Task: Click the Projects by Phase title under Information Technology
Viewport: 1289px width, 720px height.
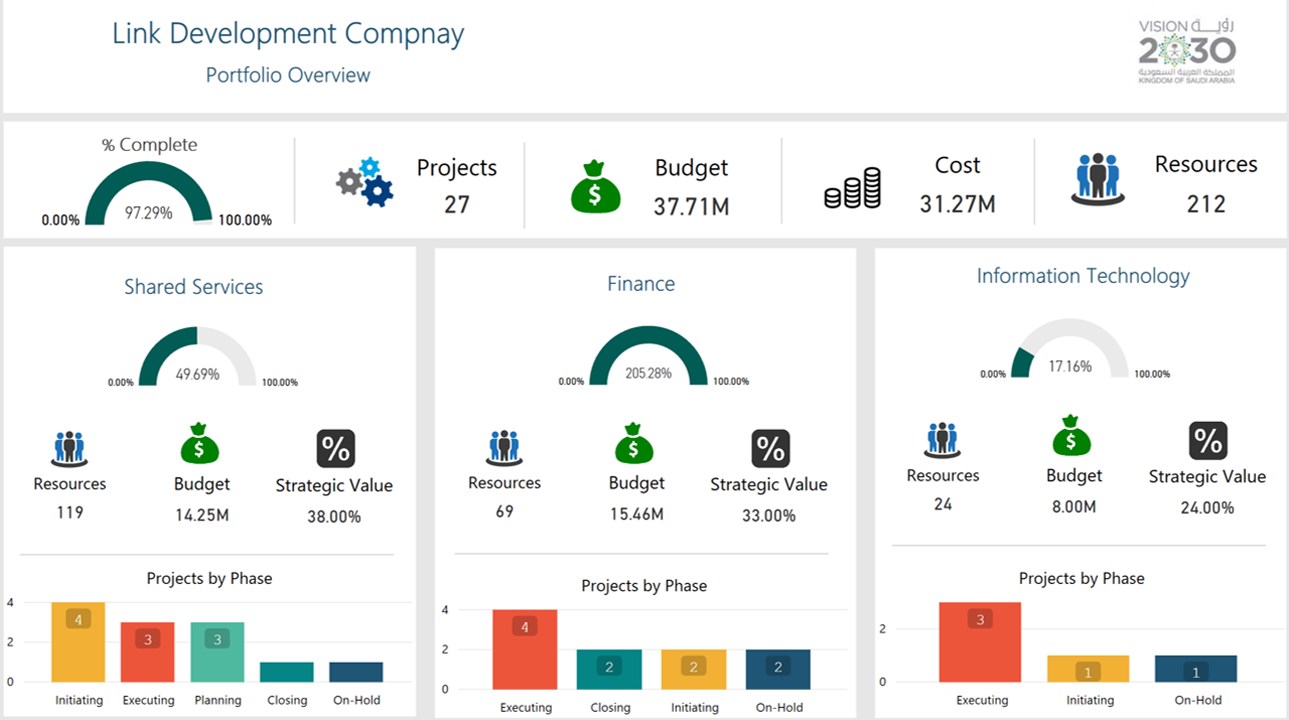Action: (1082, 579)
